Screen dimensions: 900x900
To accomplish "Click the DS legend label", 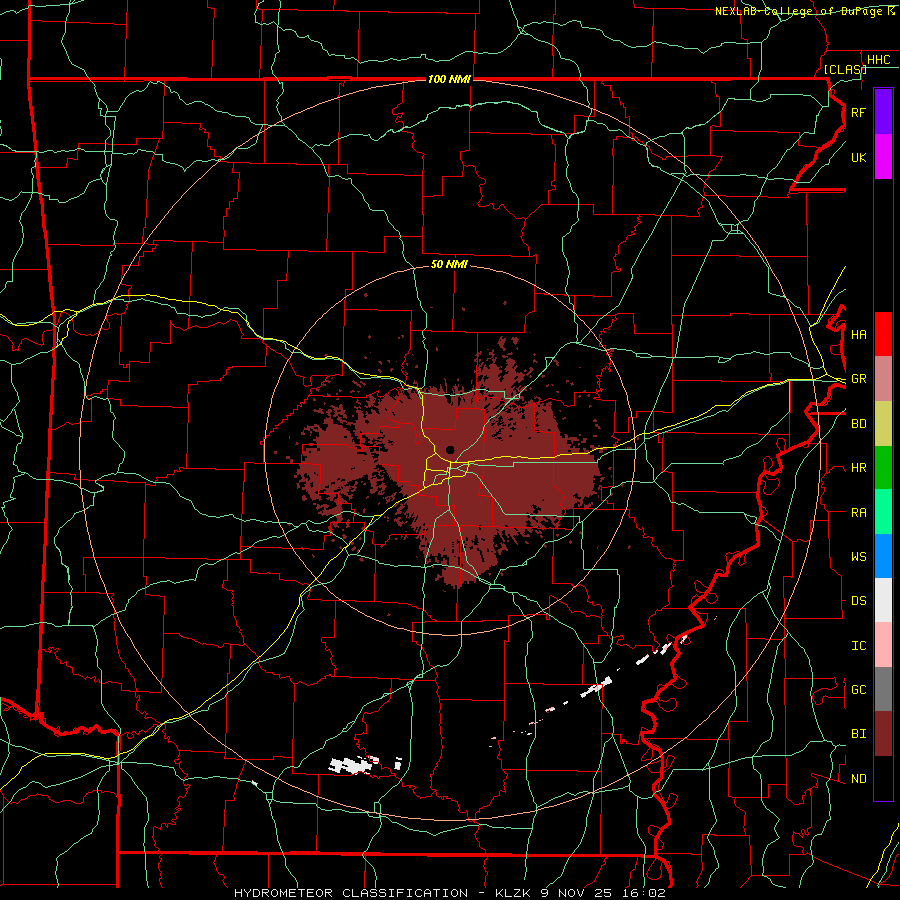I will pos(858,601).
